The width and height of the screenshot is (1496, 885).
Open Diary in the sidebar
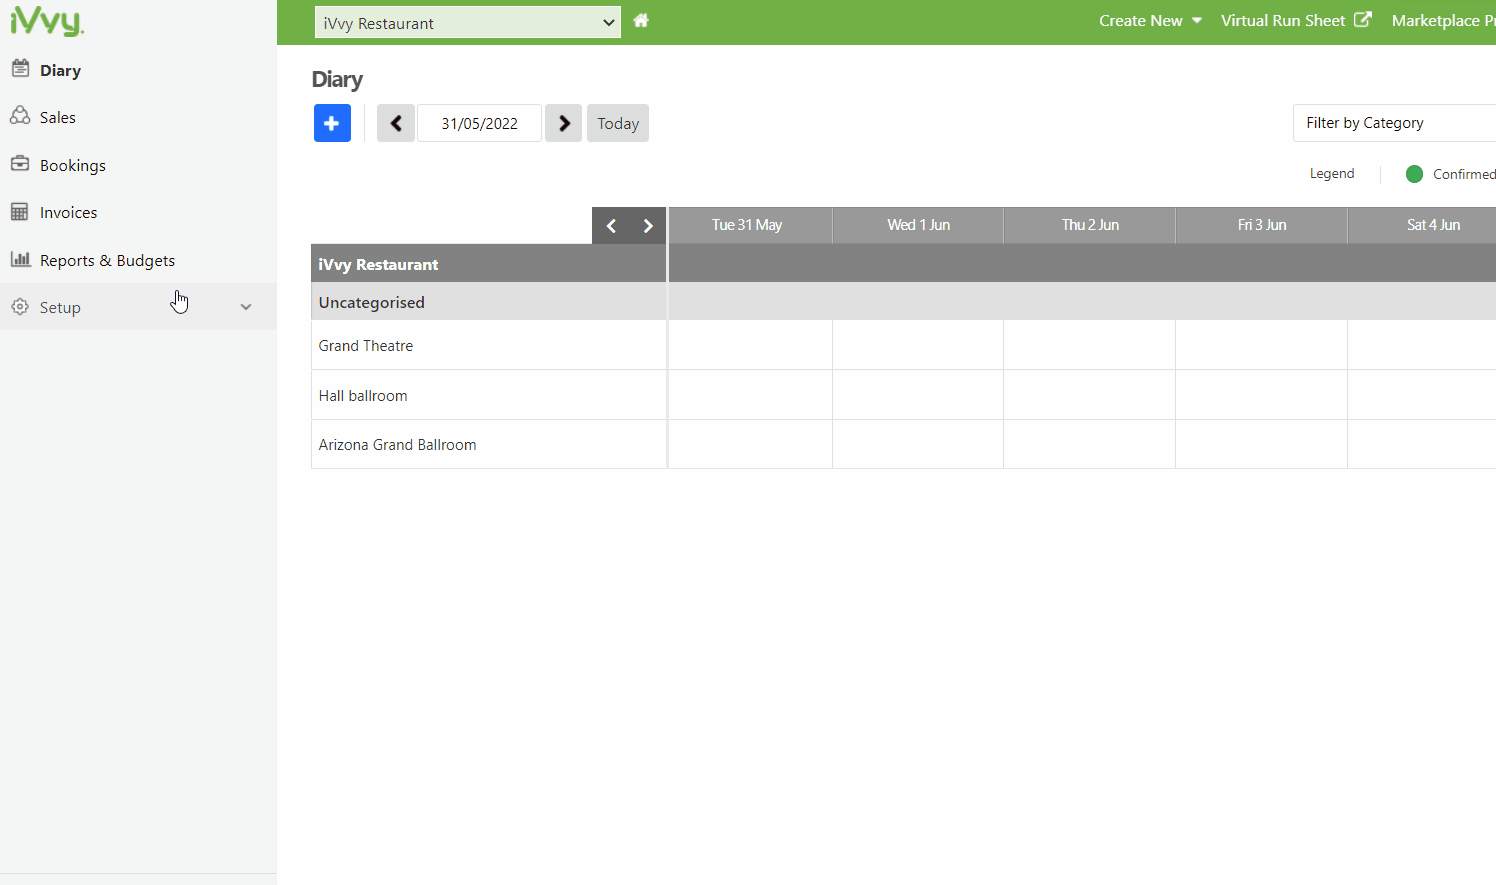(x=138, y=70)
